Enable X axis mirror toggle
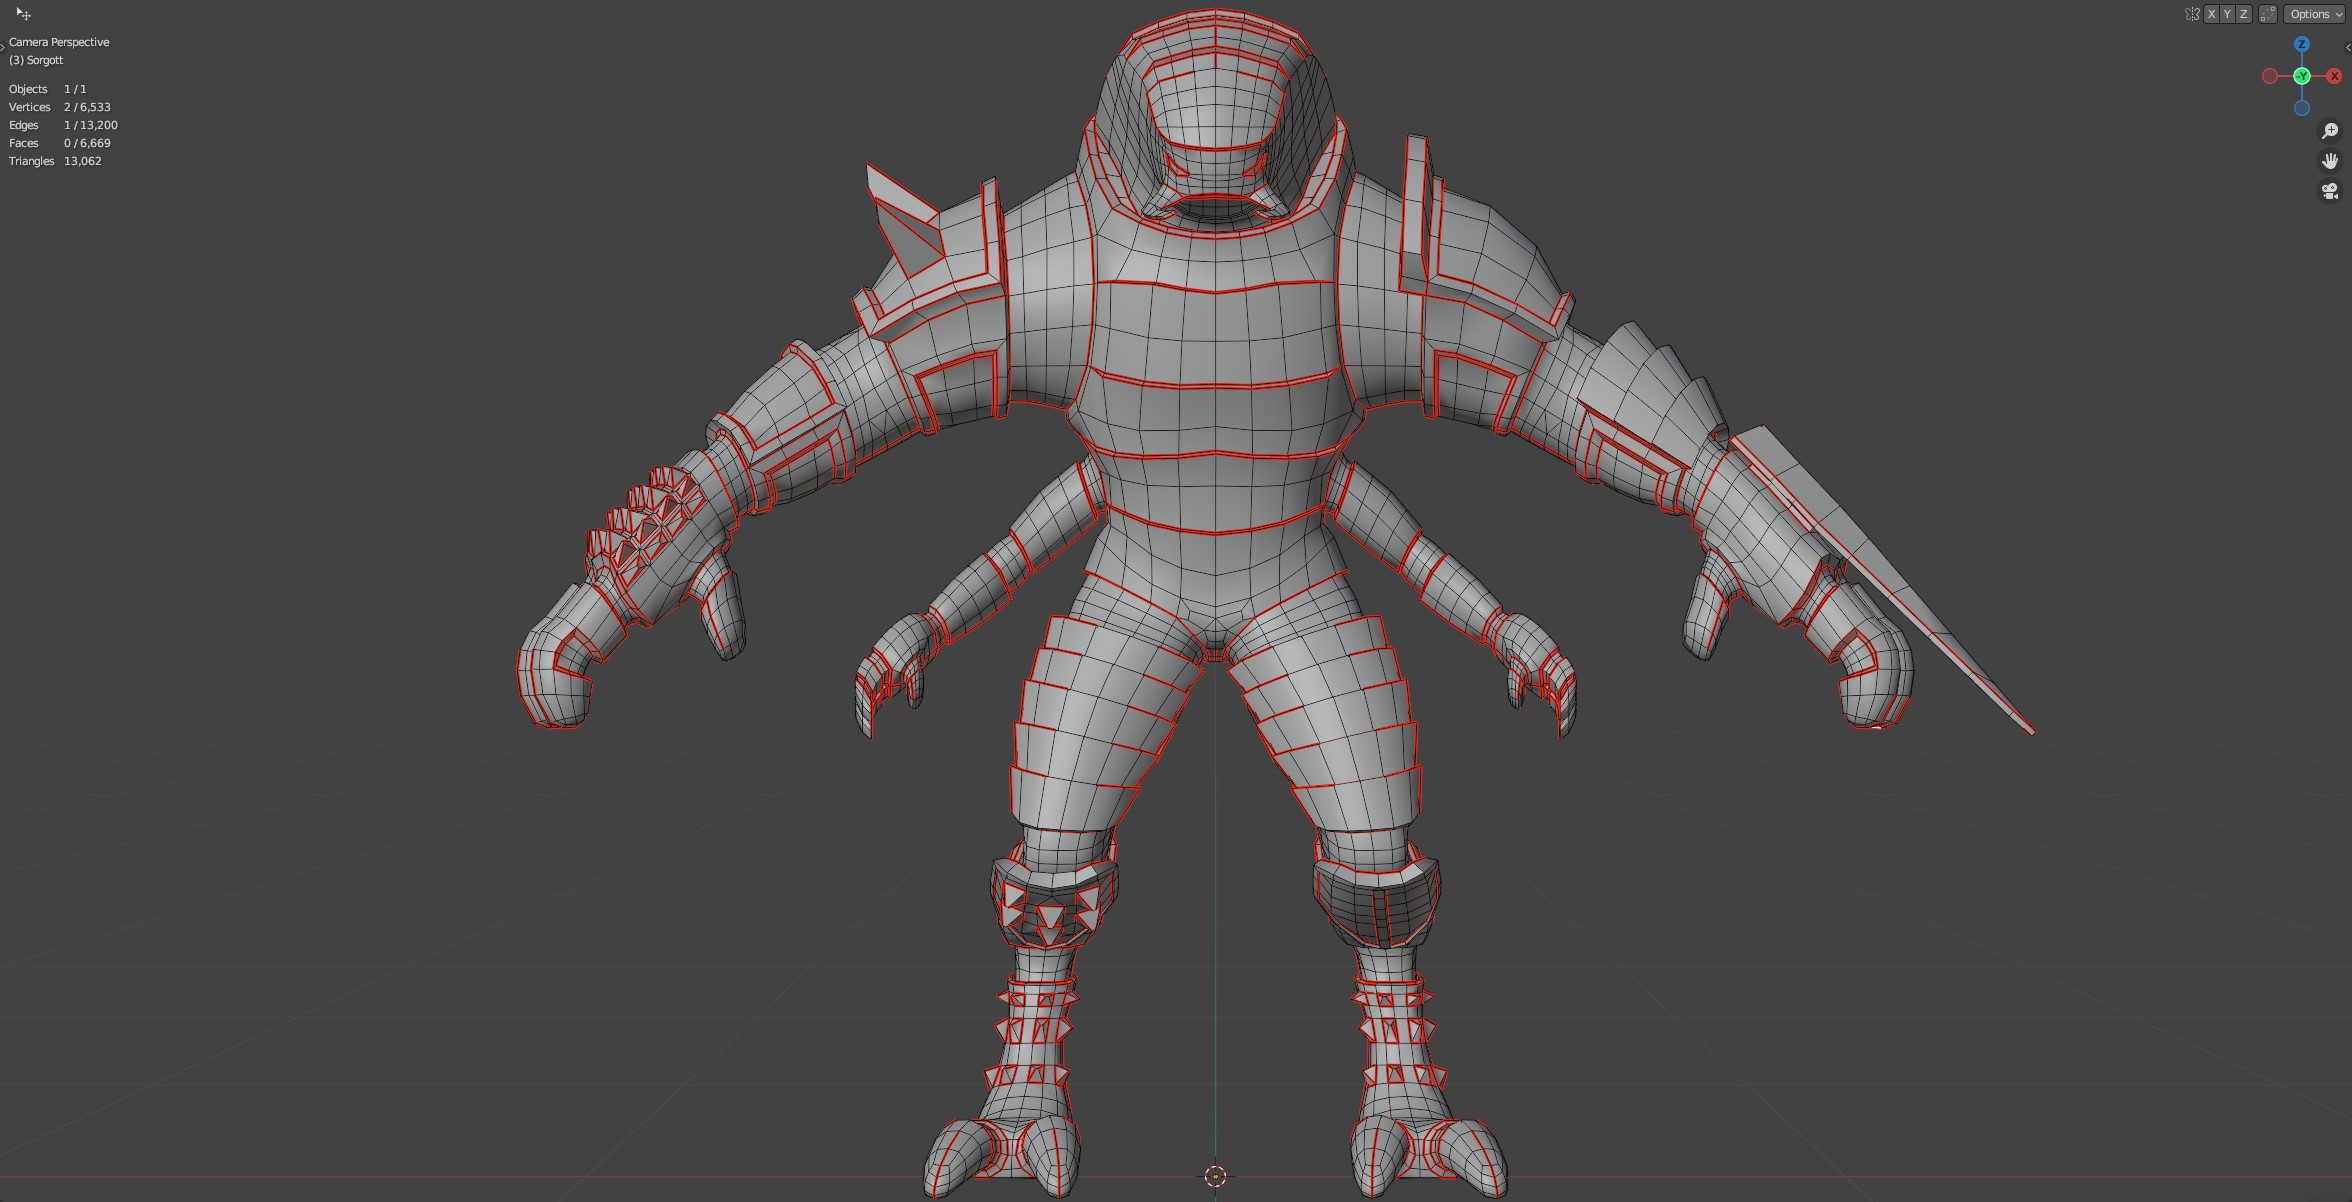 coord(2211,14)
